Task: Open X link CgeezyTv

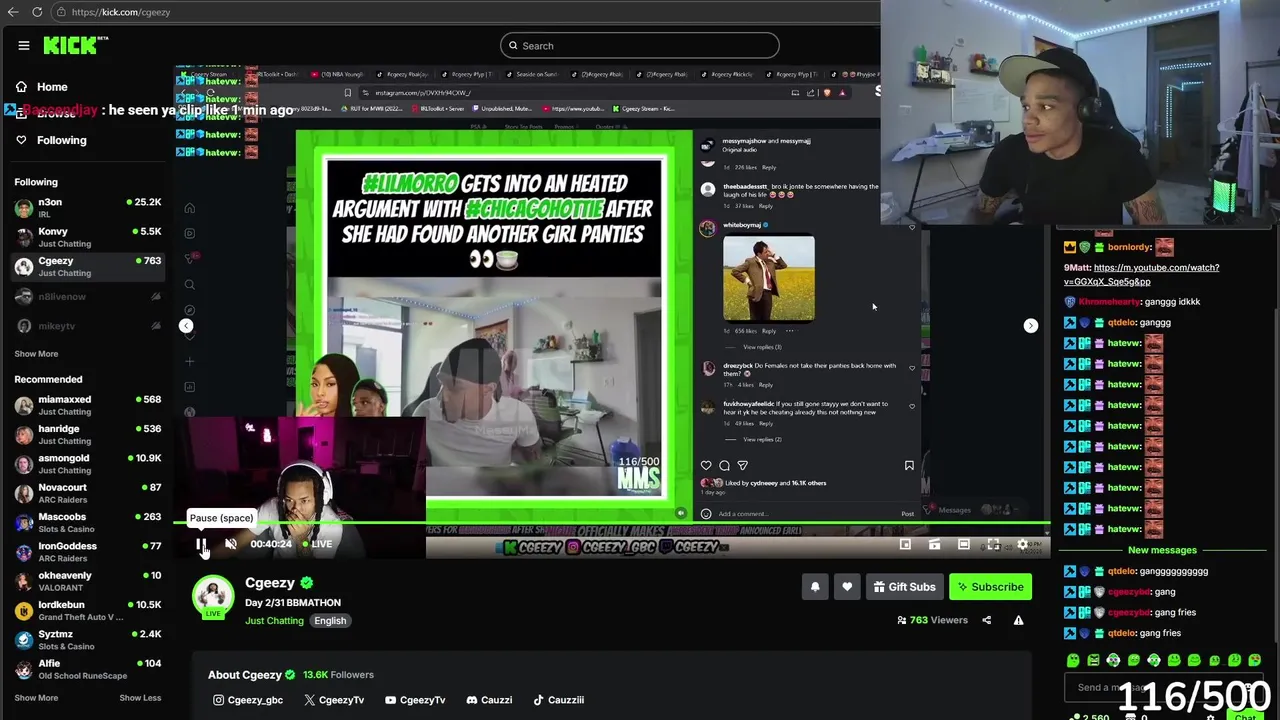Action: tap(334, 700)
